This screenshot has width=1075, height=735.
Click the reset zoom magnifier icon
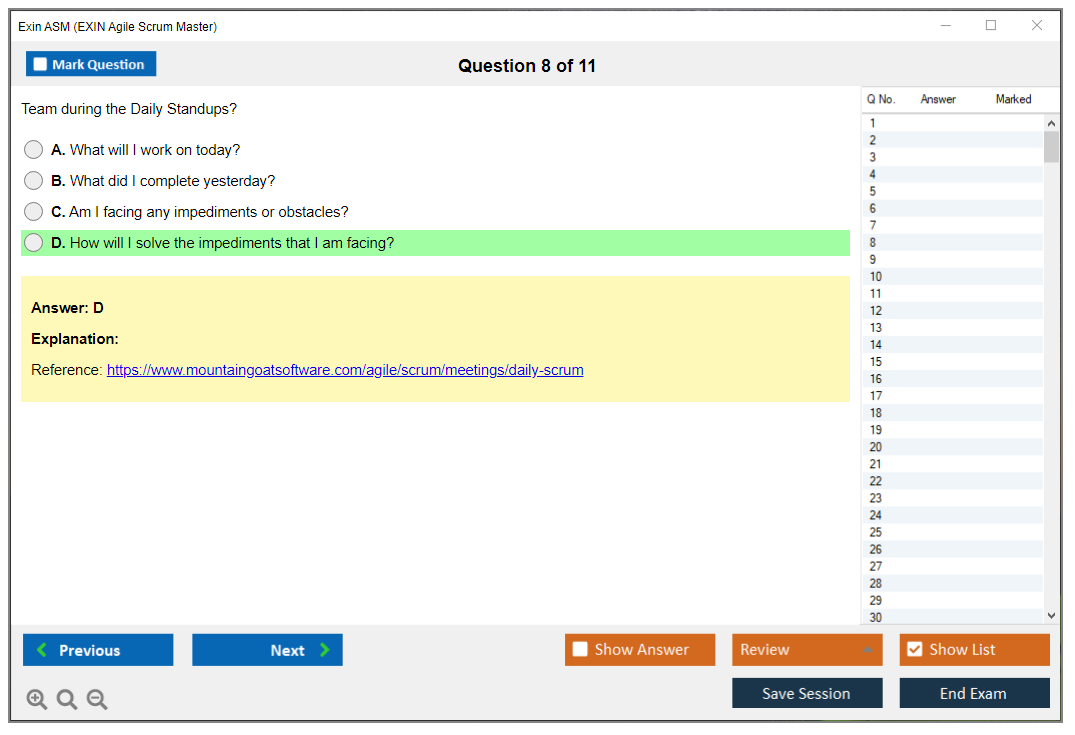tap(67, 700)
